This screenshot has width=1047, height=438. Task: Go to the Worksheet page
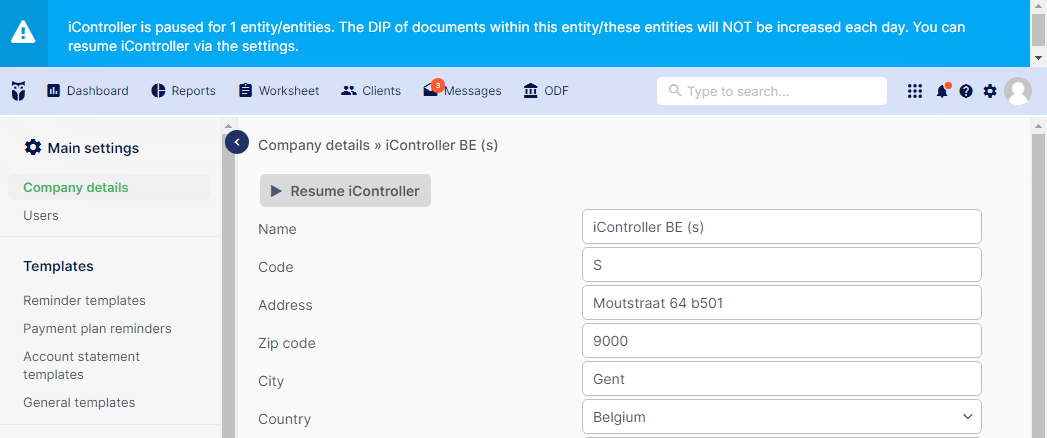(279, 91)
